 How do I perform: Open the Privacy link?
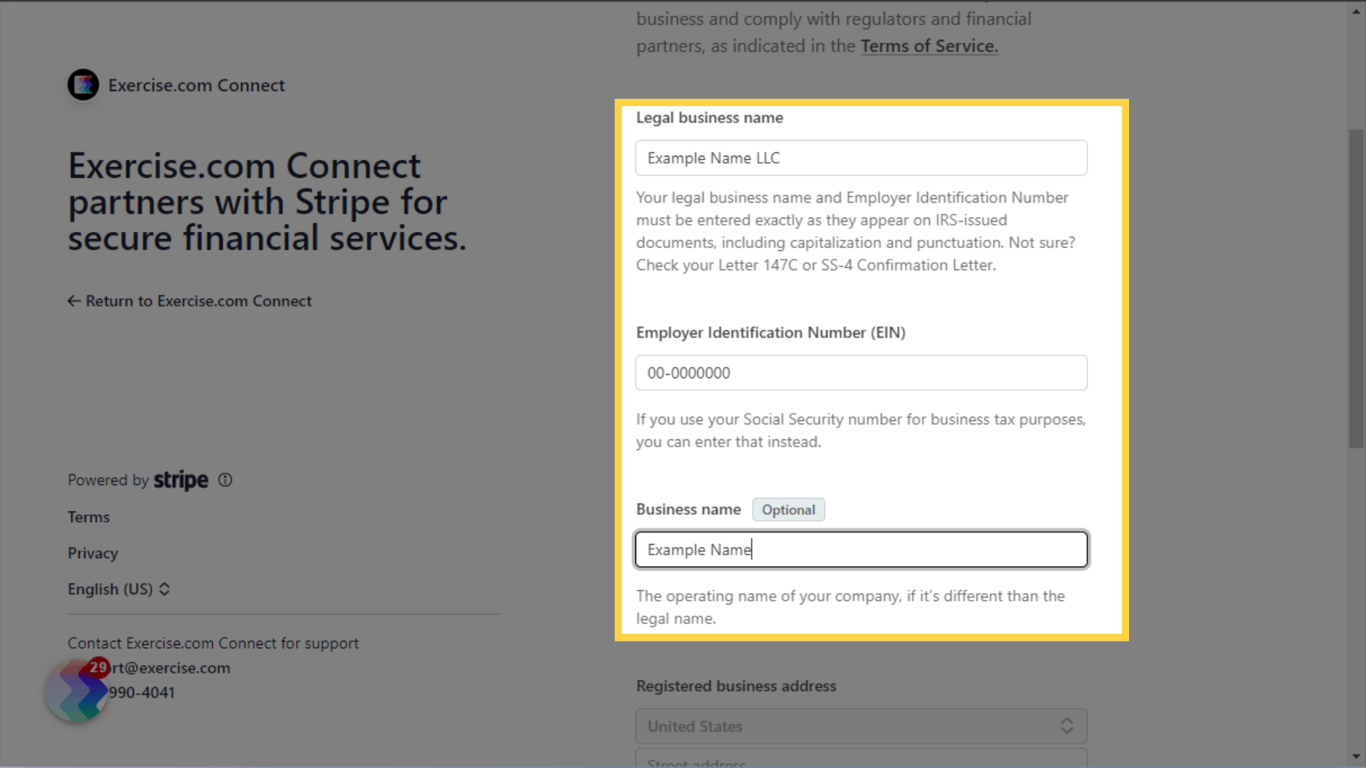[93, 553]
